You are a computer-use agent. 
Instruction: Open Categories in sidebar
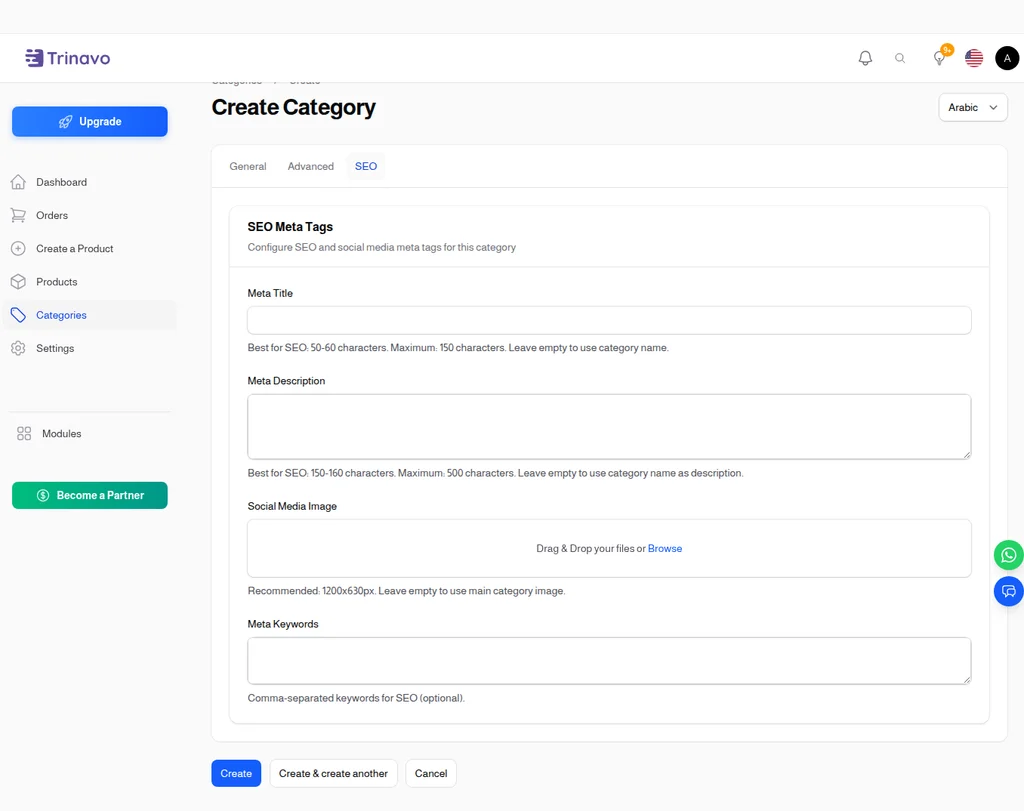point(89,315)
